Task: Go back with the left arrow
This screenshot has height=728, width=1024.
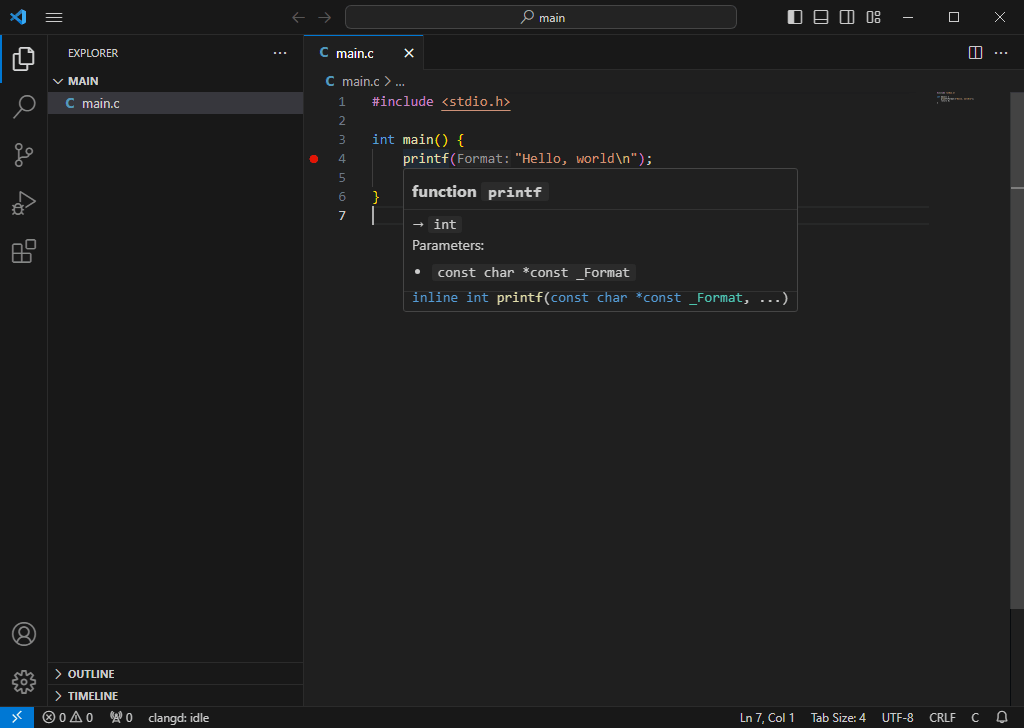Action: click(x=298, y=18)
